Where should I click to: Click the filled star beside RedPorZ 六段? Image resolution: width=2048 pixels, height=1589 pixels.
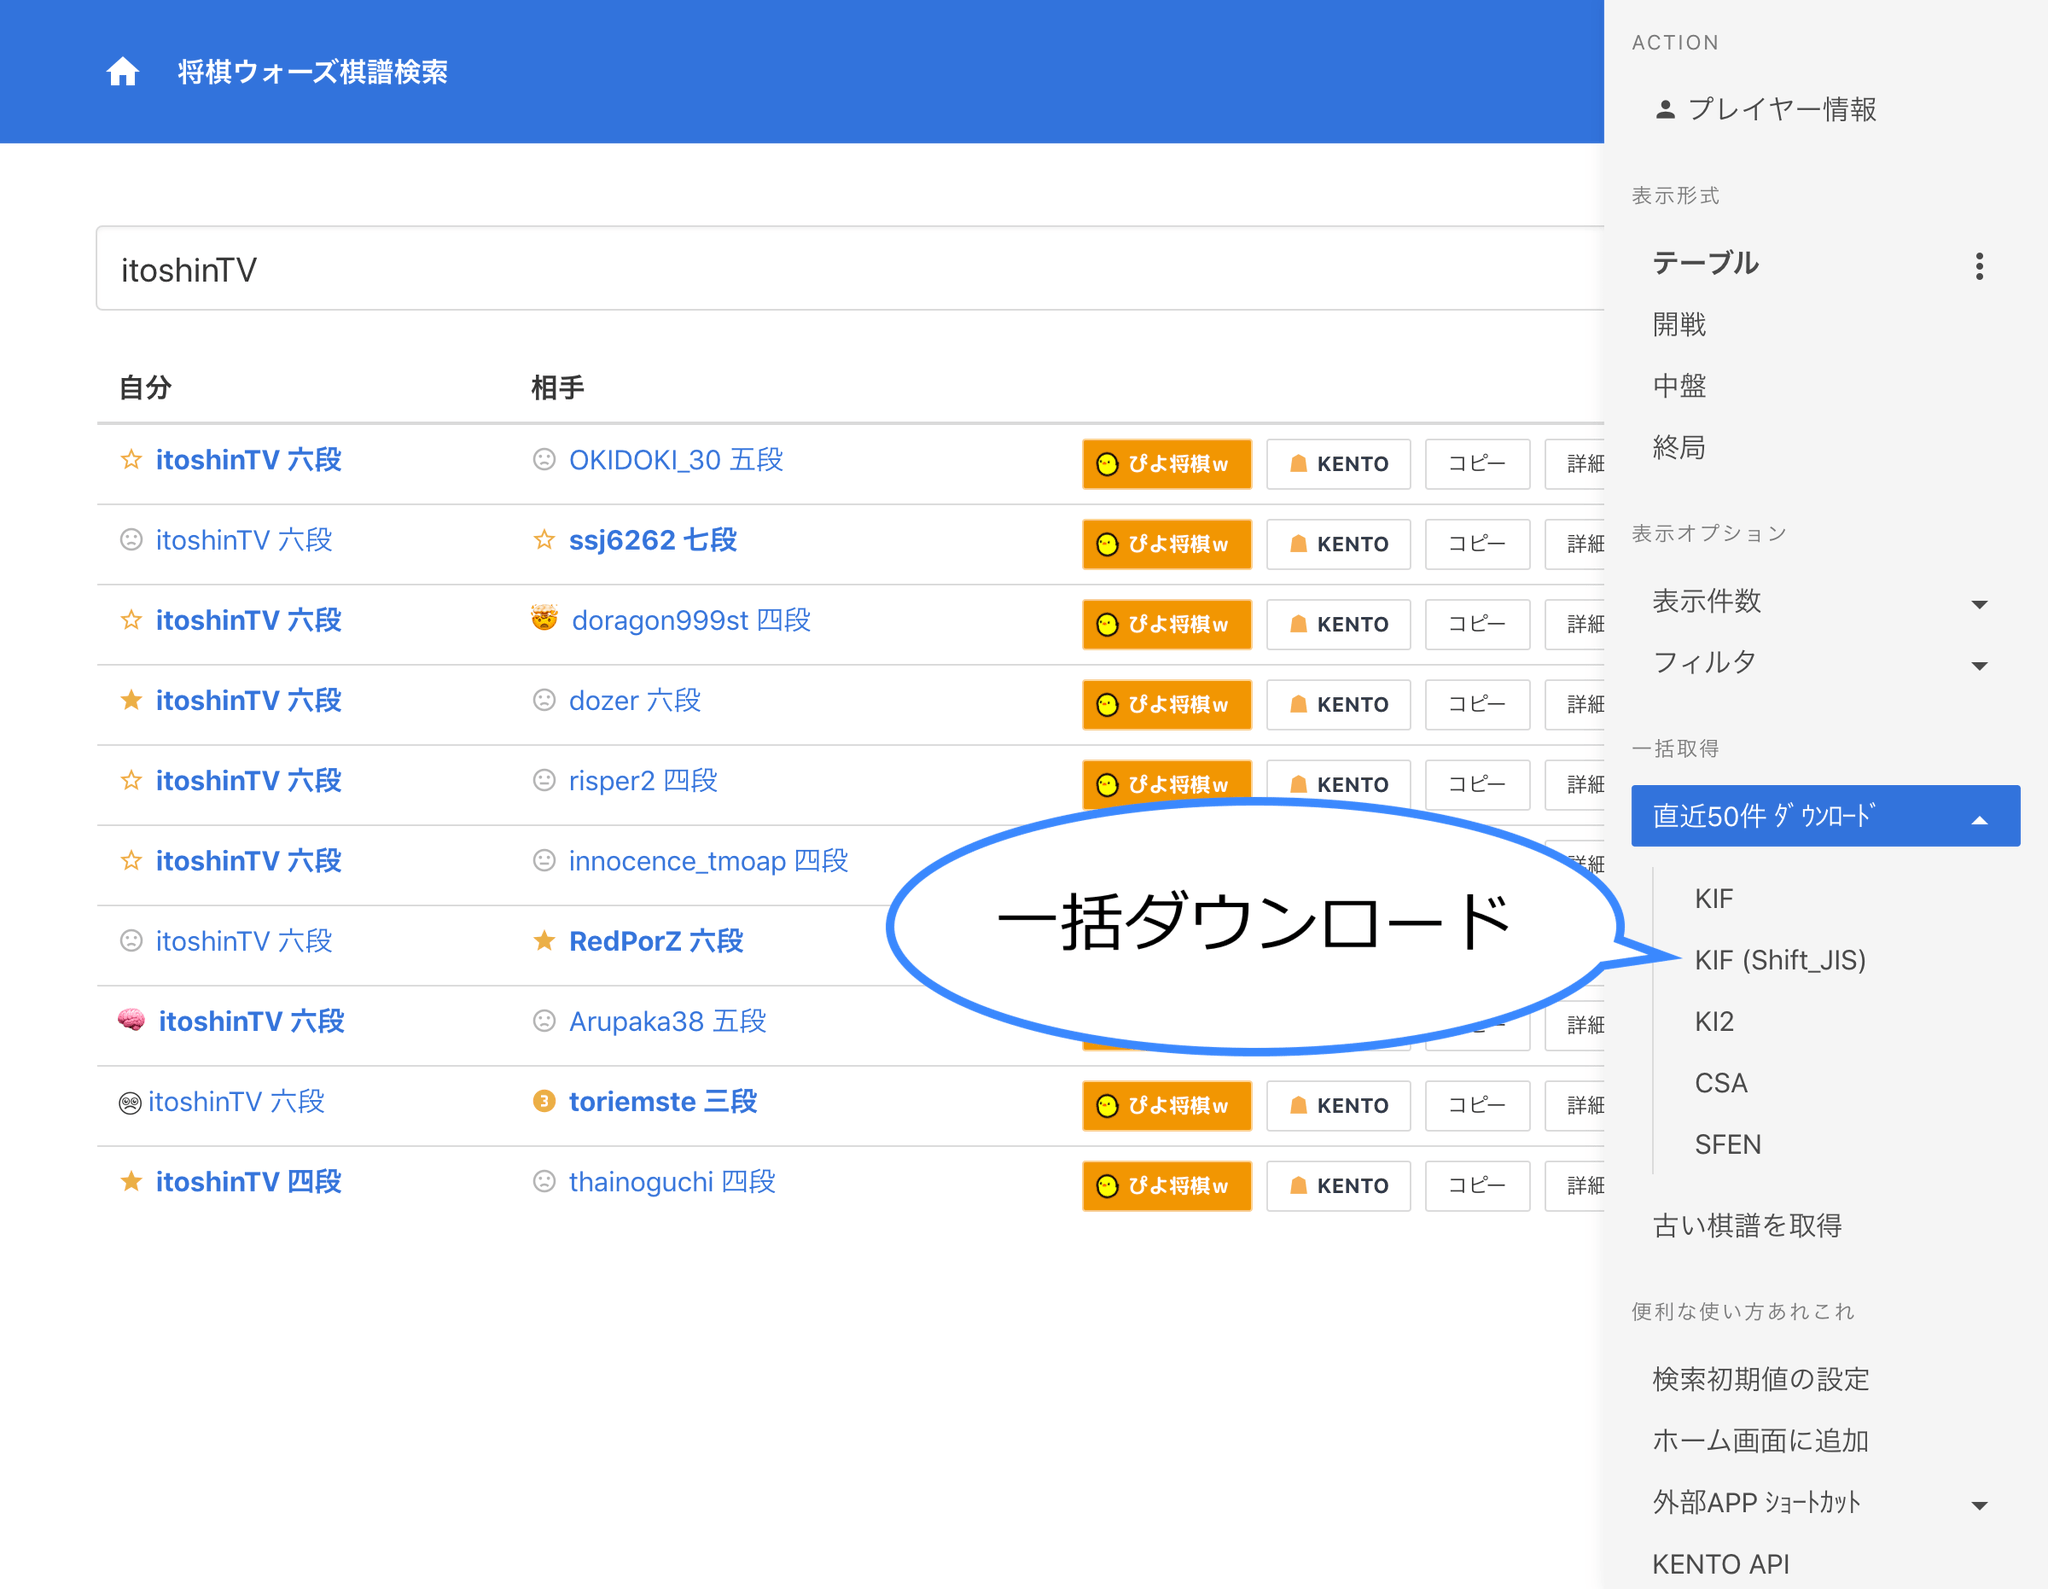click(544, 940)
